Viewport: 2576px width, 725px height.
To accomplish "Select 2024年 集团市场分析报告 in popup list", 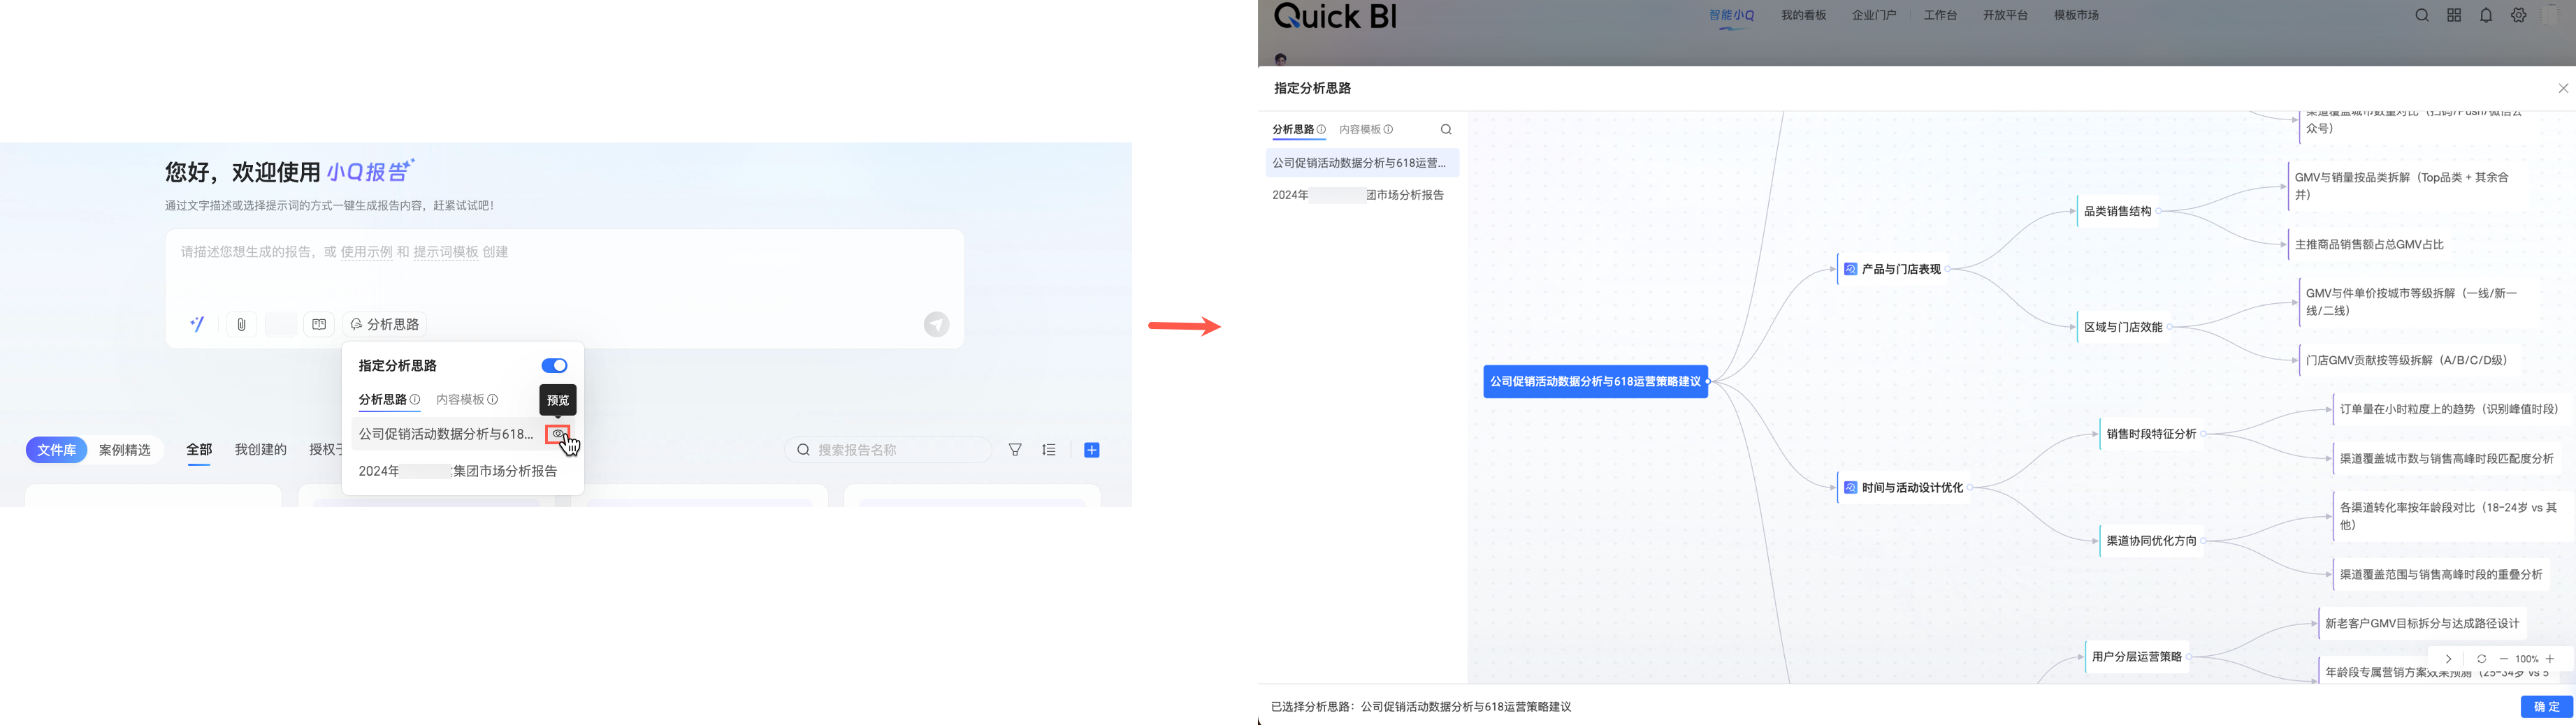I will click(x=463, y=471).
